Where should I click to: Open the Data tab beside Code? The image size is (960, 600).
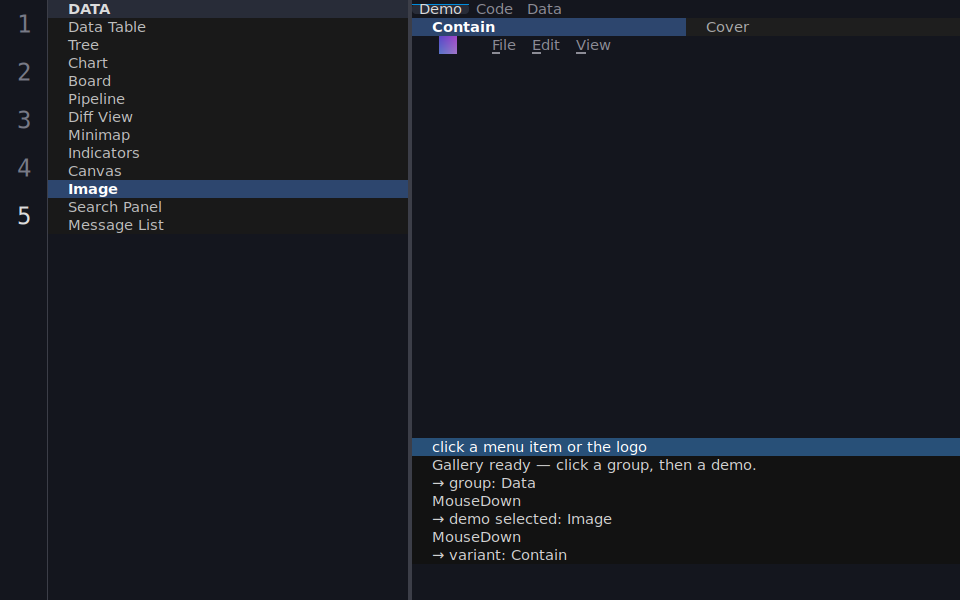pyautogui.click(x=544, y=9)
